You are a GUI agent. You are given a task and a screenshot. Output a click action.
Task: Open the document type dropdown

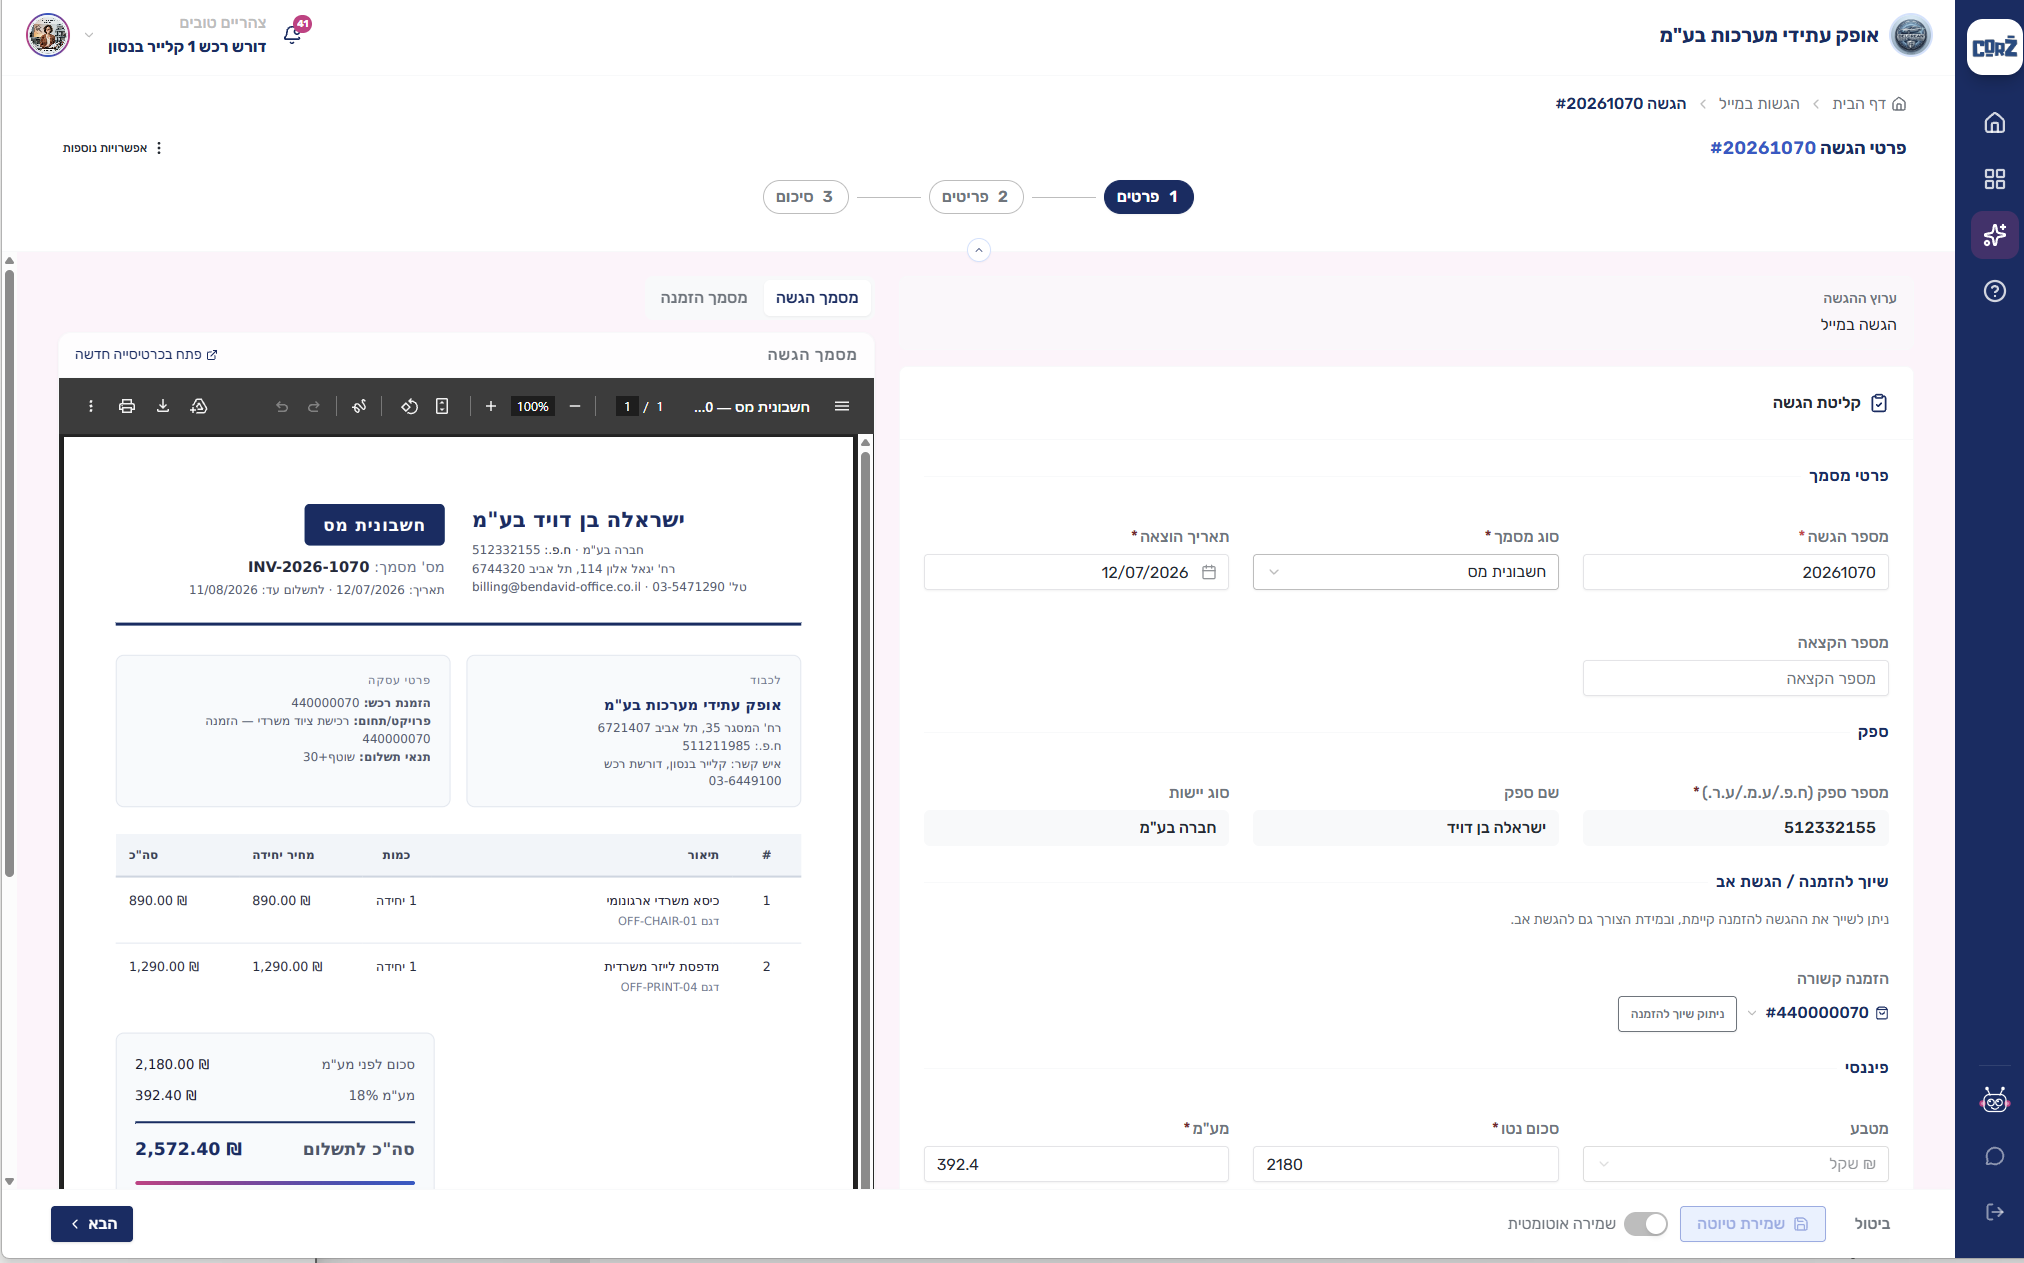pyautogui.click(x=1405, y=572)
